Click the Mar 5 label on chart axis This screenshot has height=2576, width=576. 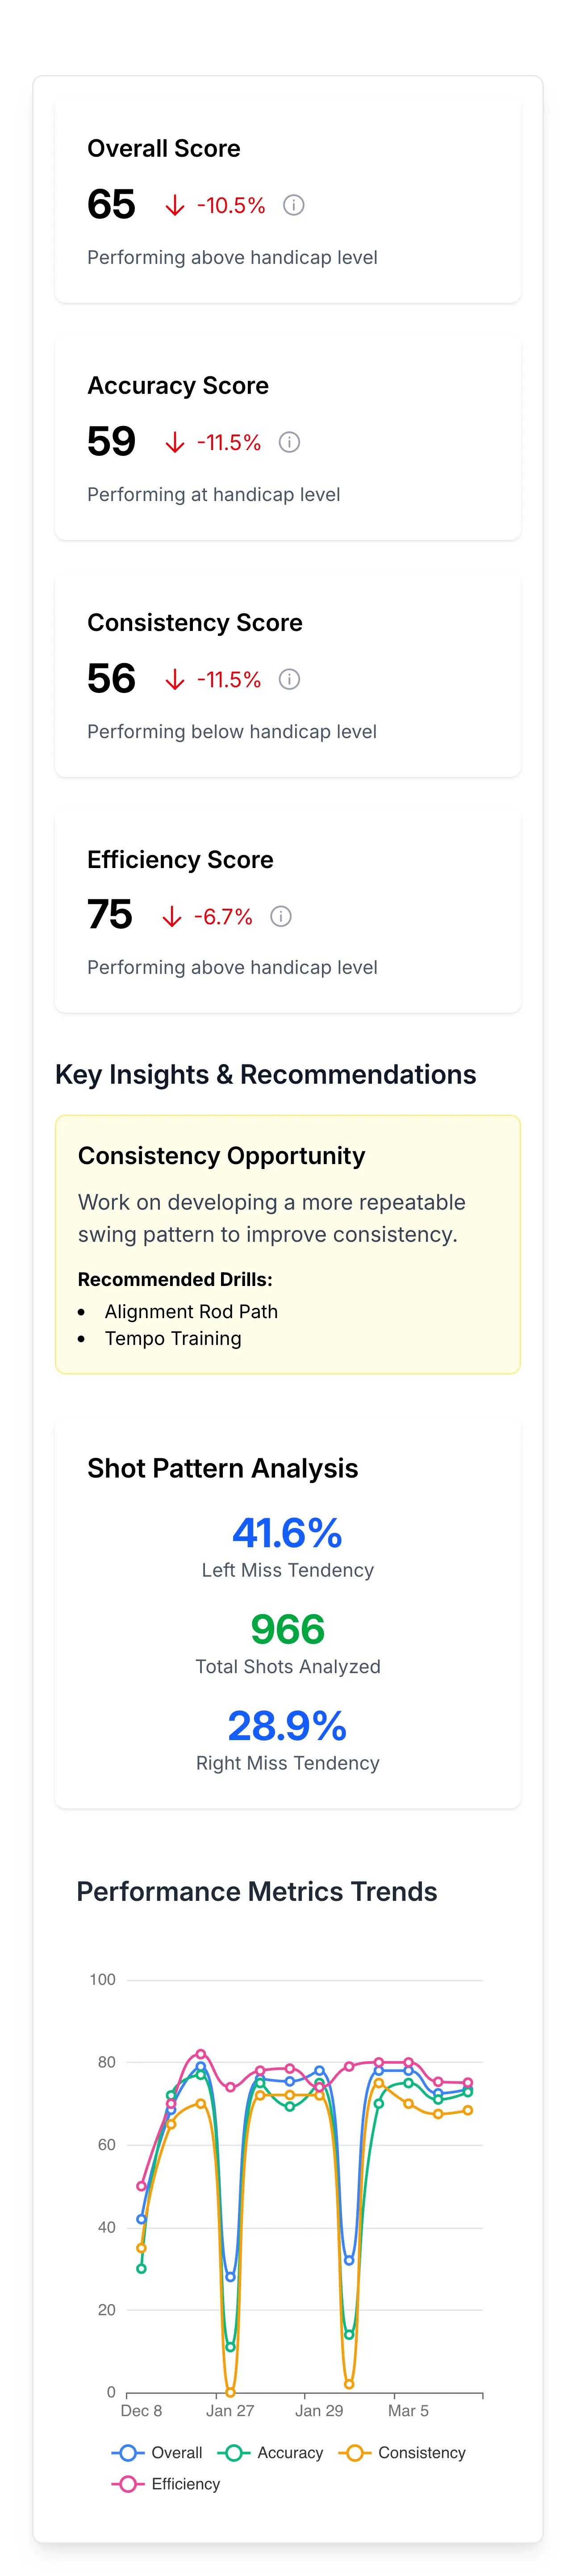point(408,2410)
